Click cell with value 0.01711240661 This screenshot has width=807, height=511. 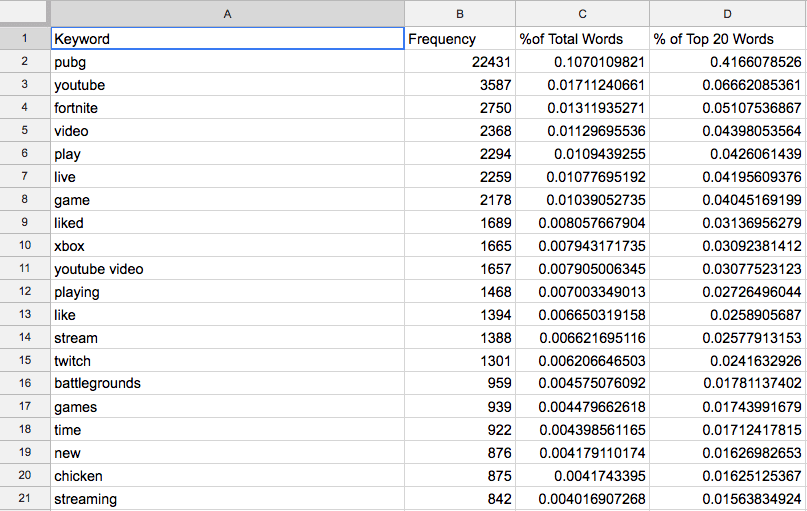pyautogui.click(x=582, y=84)
